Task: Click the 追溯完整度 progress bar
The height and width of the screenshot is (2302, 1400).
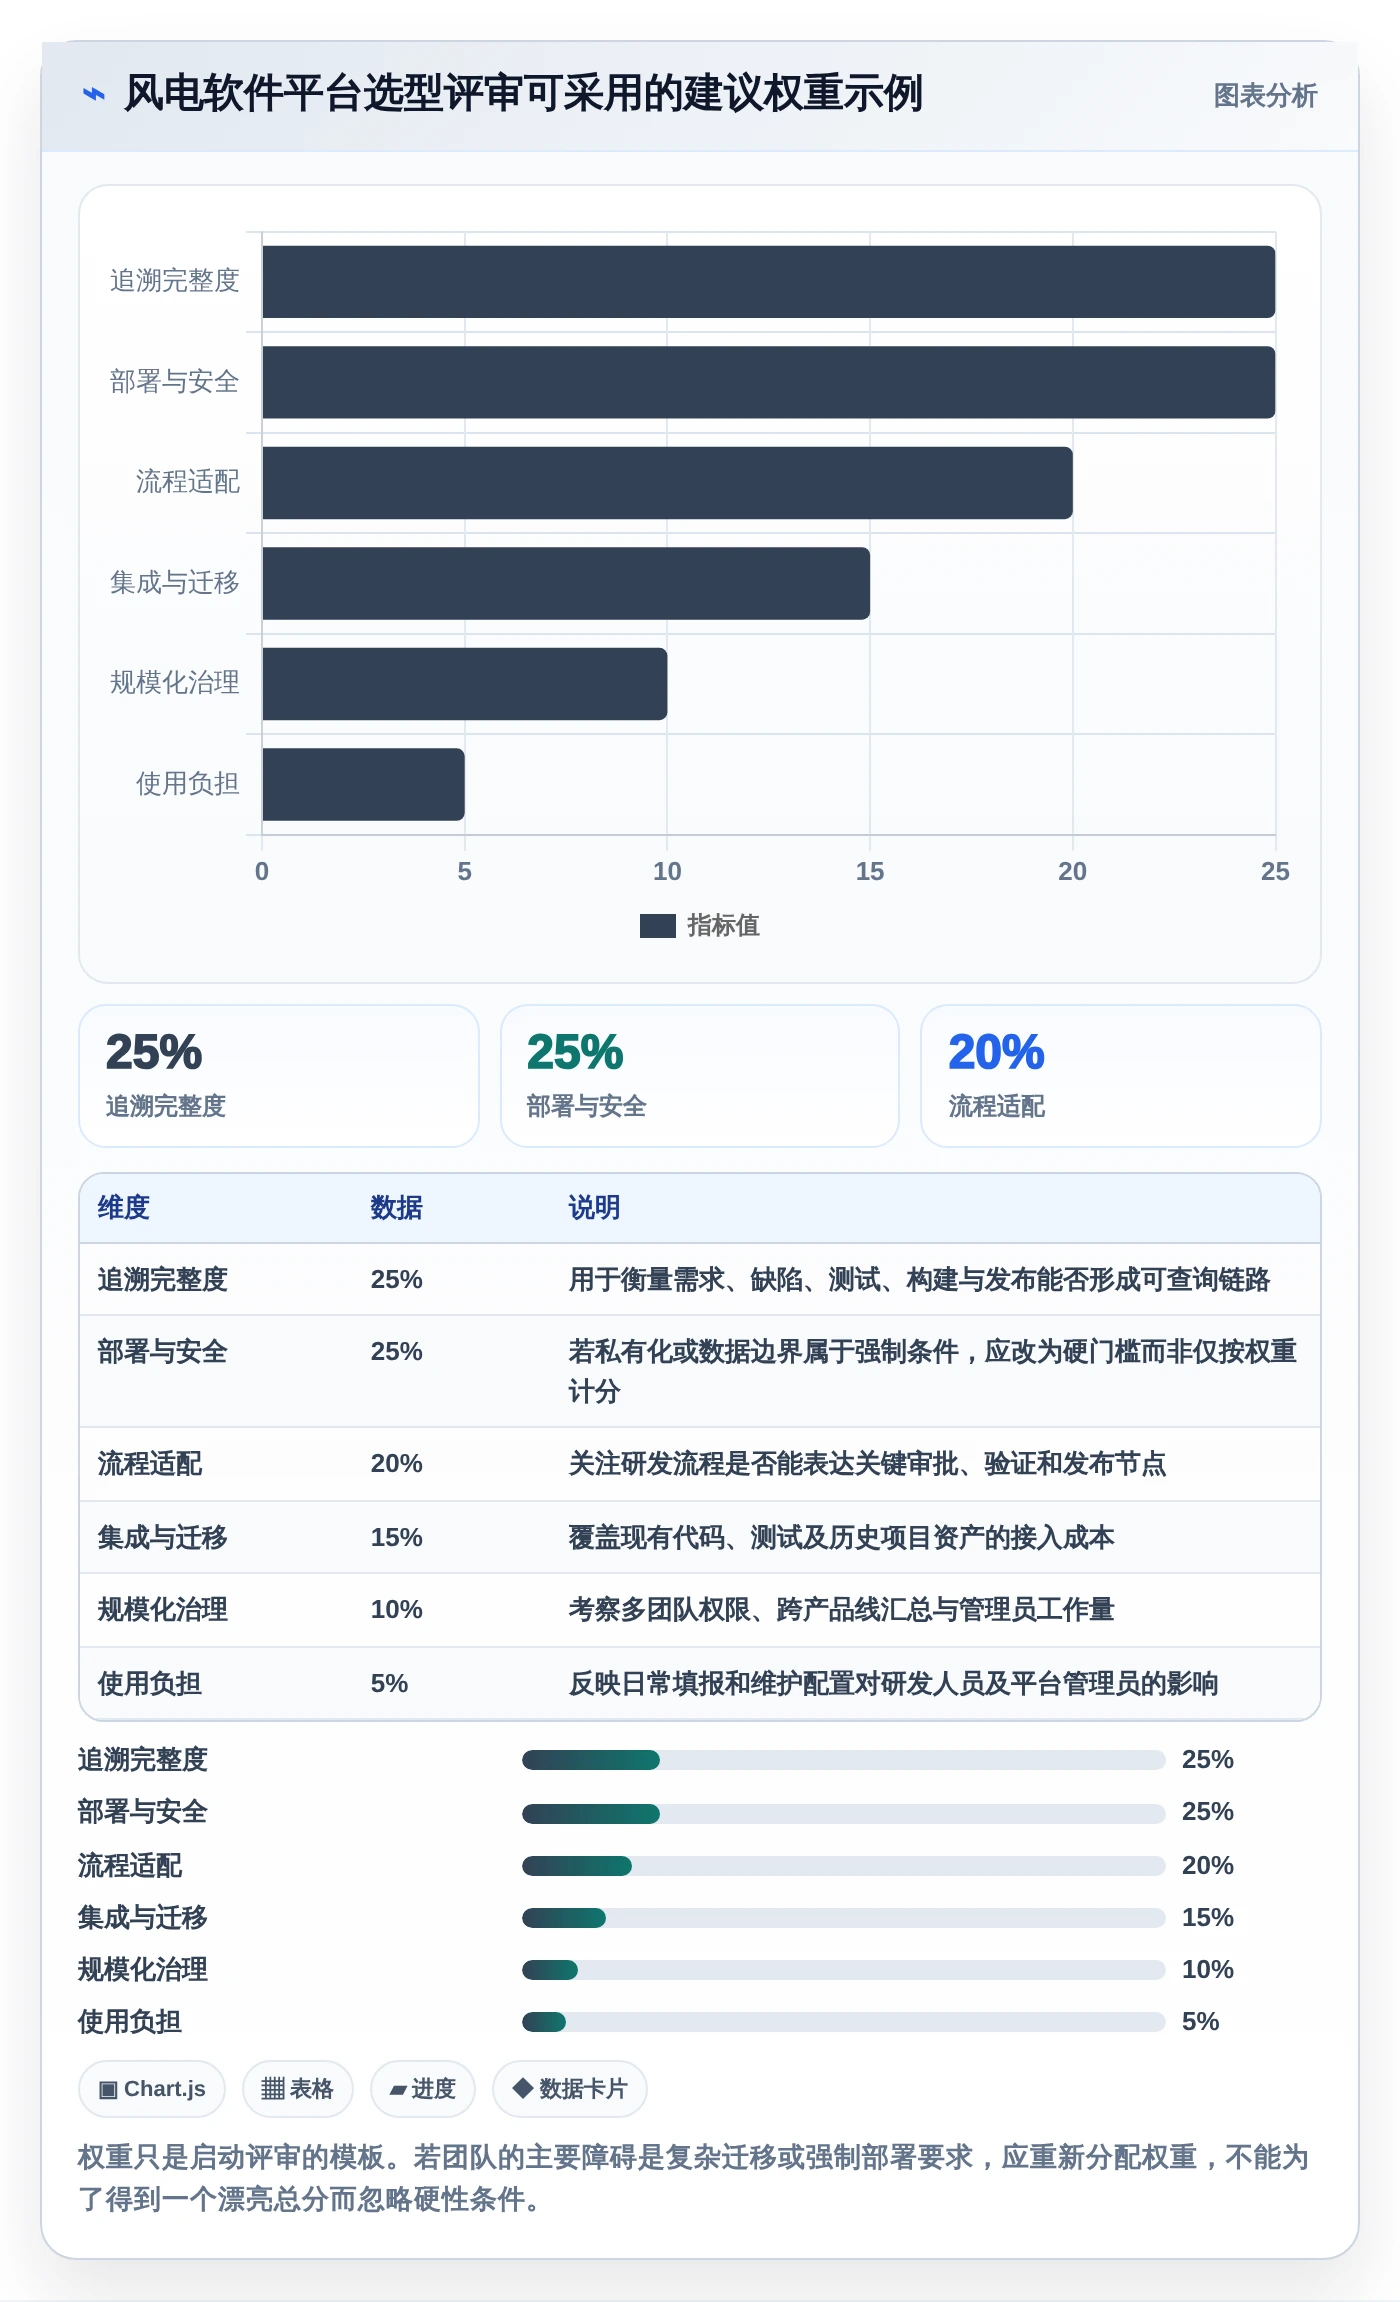Action: tap(844, 1760)
